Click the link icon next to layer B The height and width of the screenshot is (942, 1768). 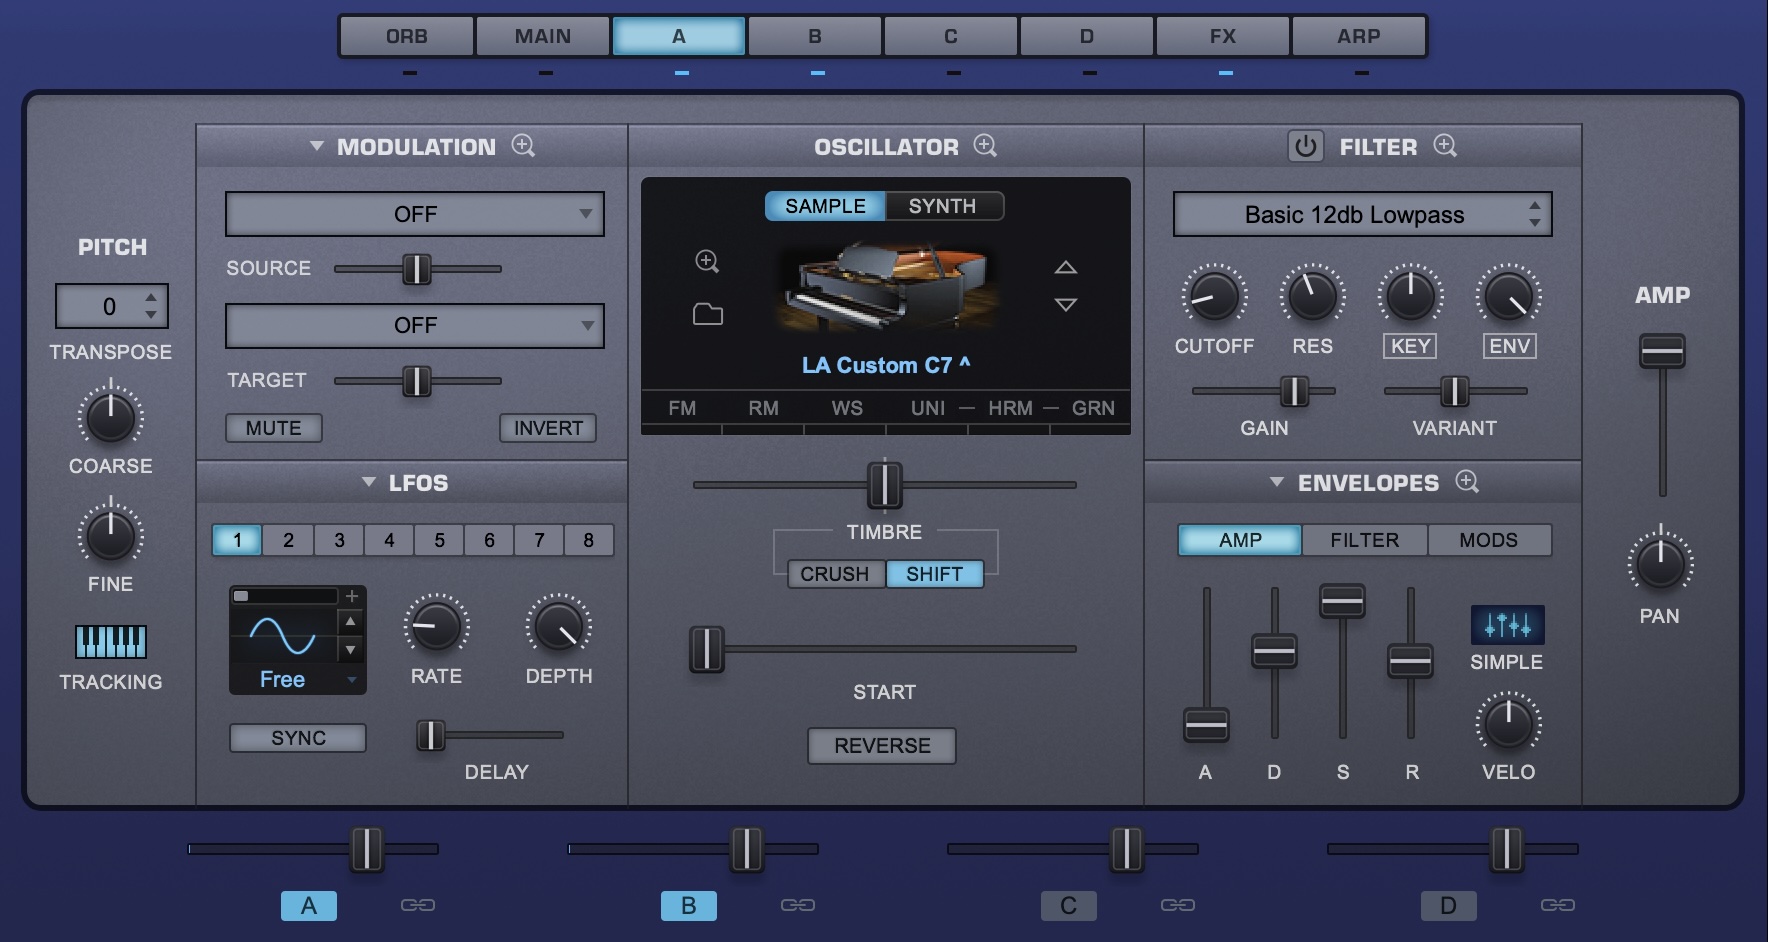tap(798, 905)
